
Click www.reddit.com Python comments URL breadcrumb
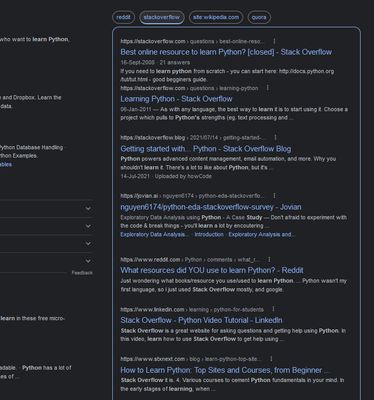coord(190,260)
